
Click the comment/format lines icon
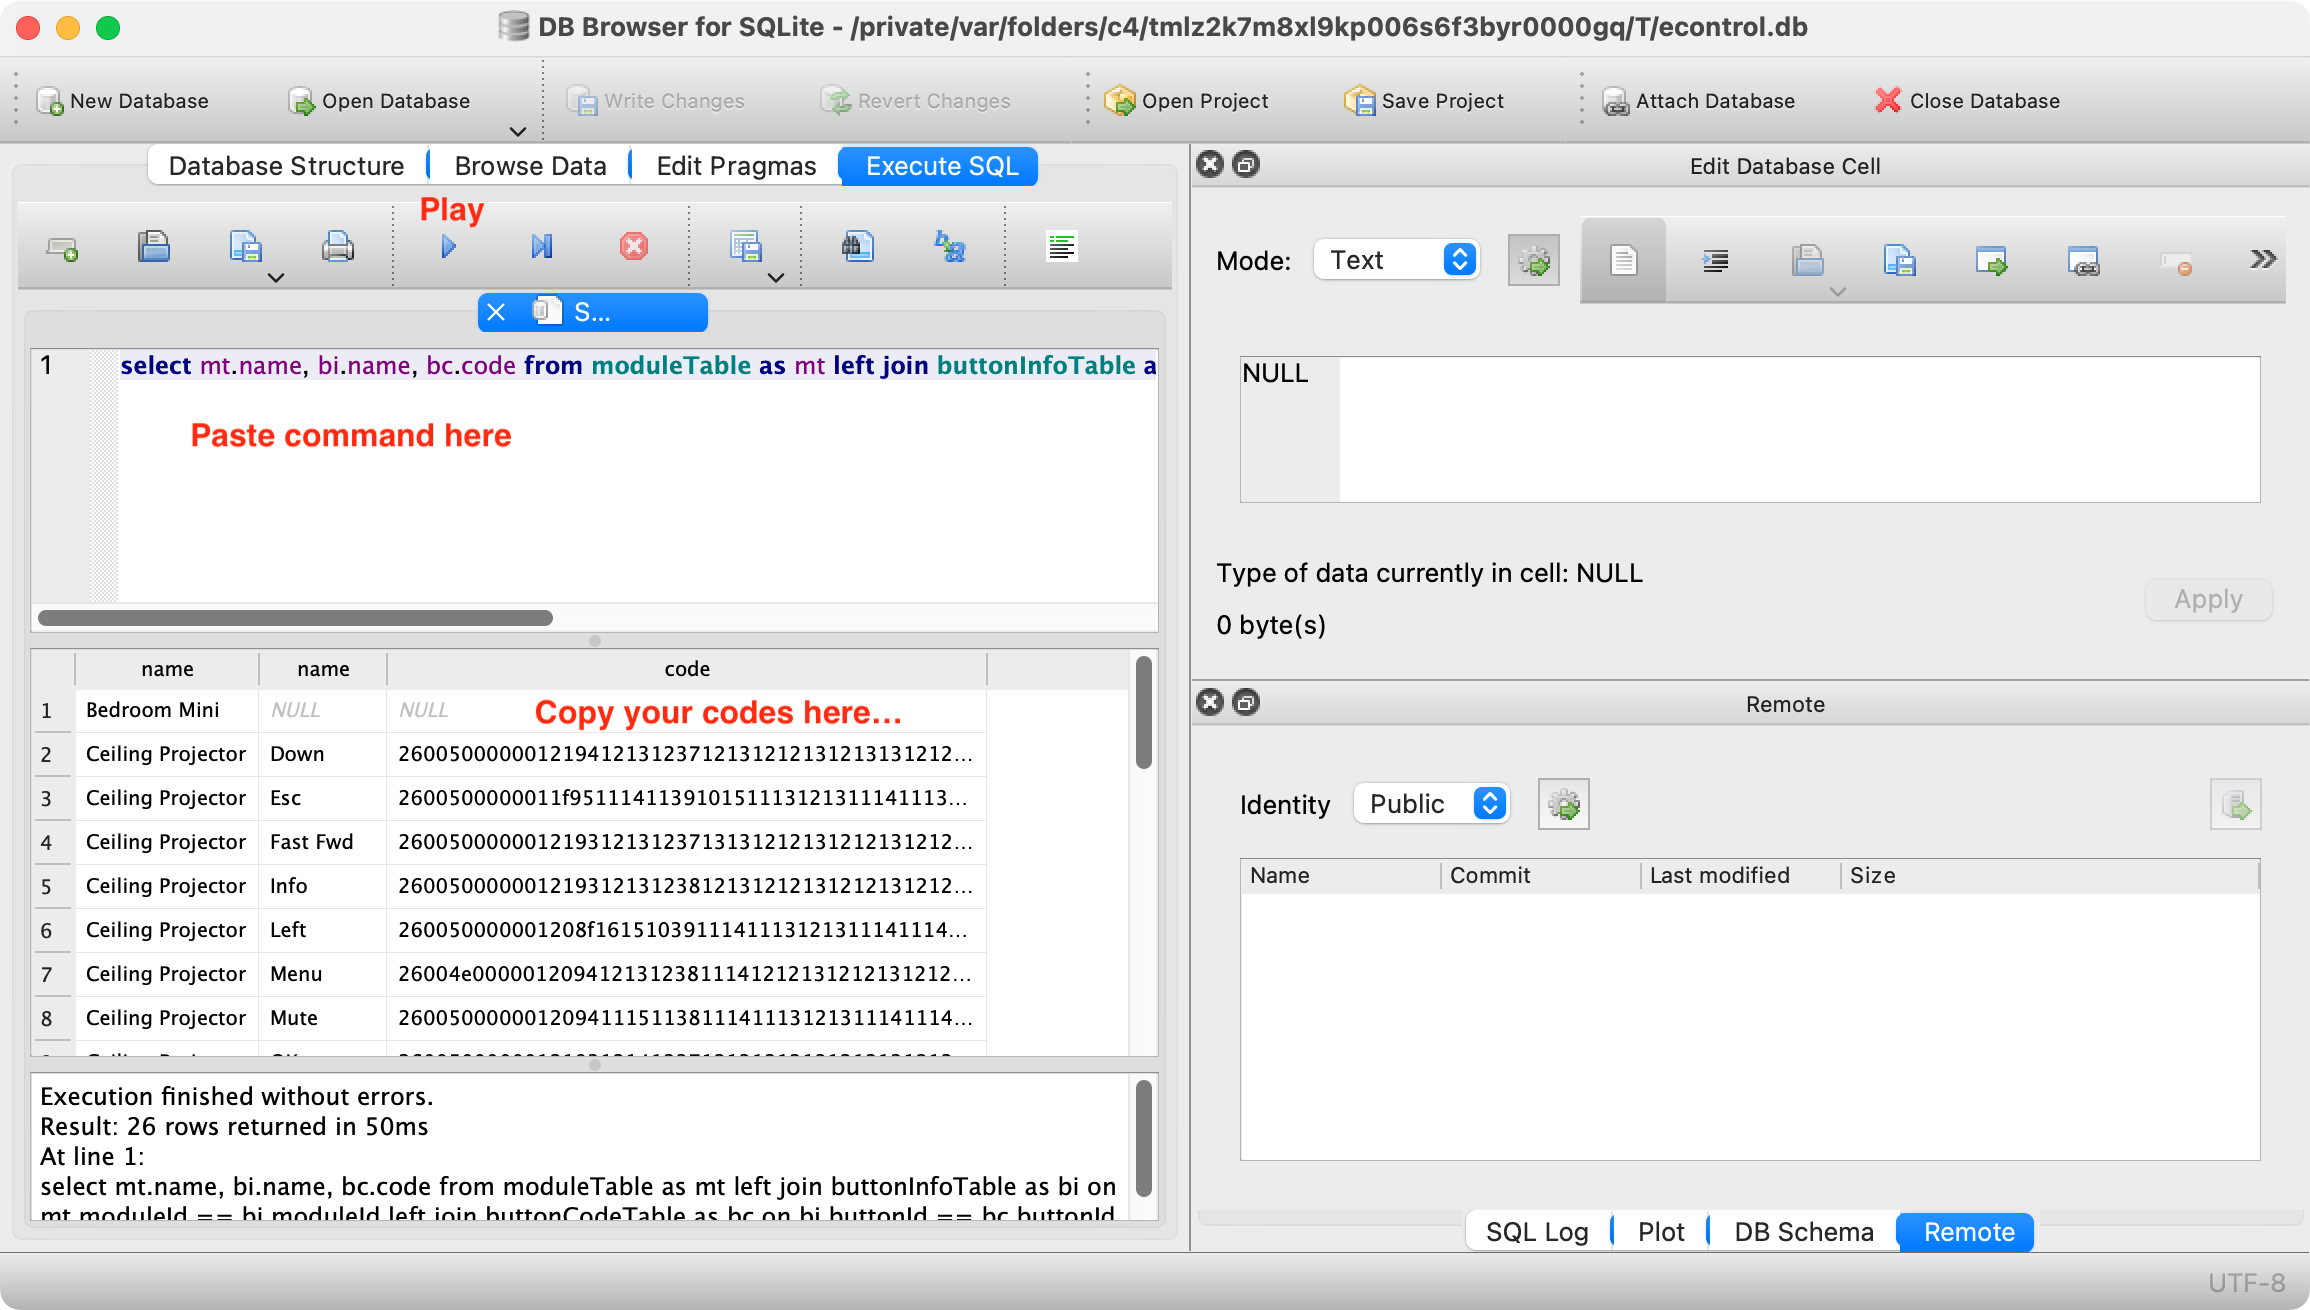tap(1062, 246)
